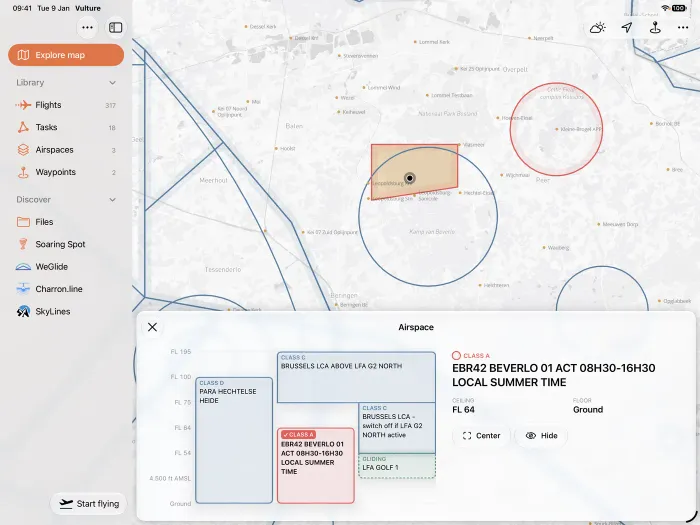Image resolution: width=700 pixels, height=525 pixels.
Task: Click the black location marker on map
Action: 409,179
